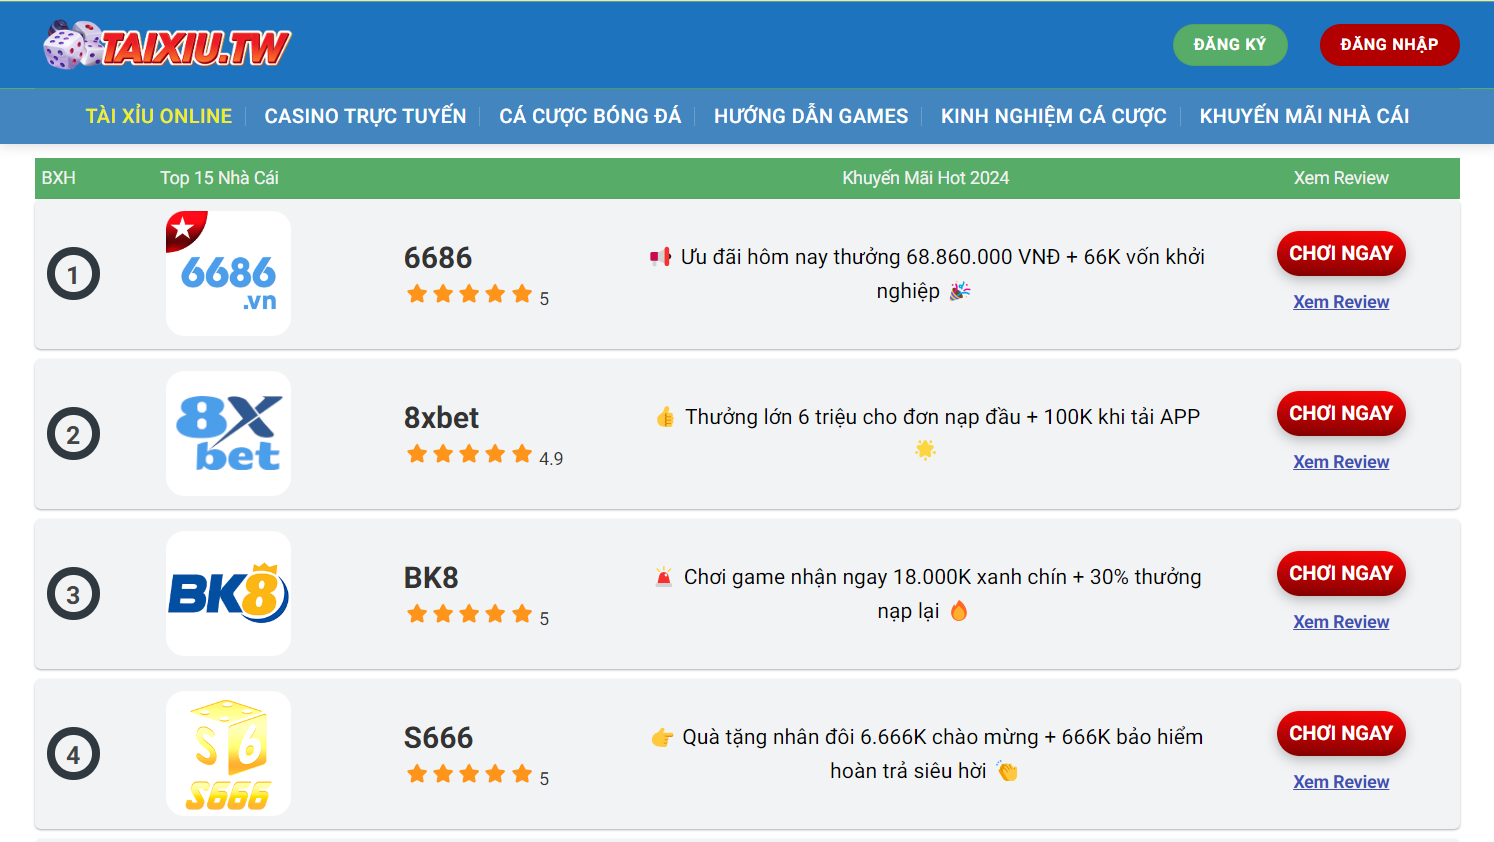
Task: Click the S666 casino name text
Action: 438,738
